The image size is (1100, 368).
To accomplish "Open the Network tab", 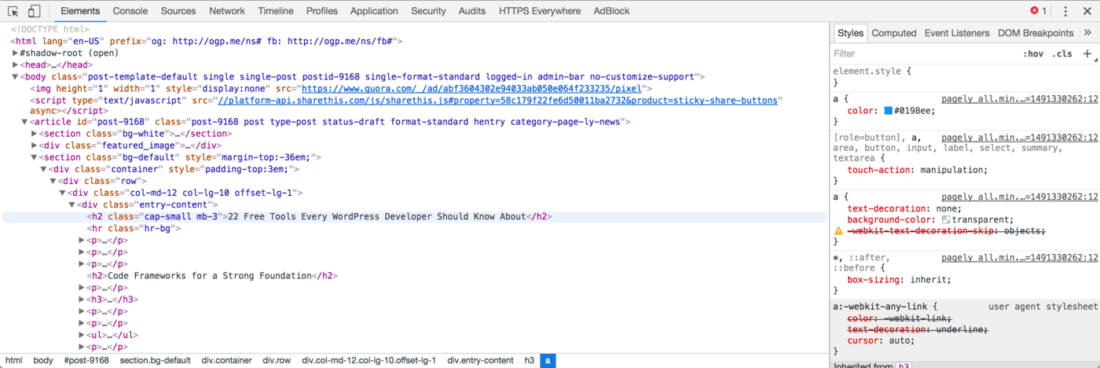I will (x=227, y=11).
